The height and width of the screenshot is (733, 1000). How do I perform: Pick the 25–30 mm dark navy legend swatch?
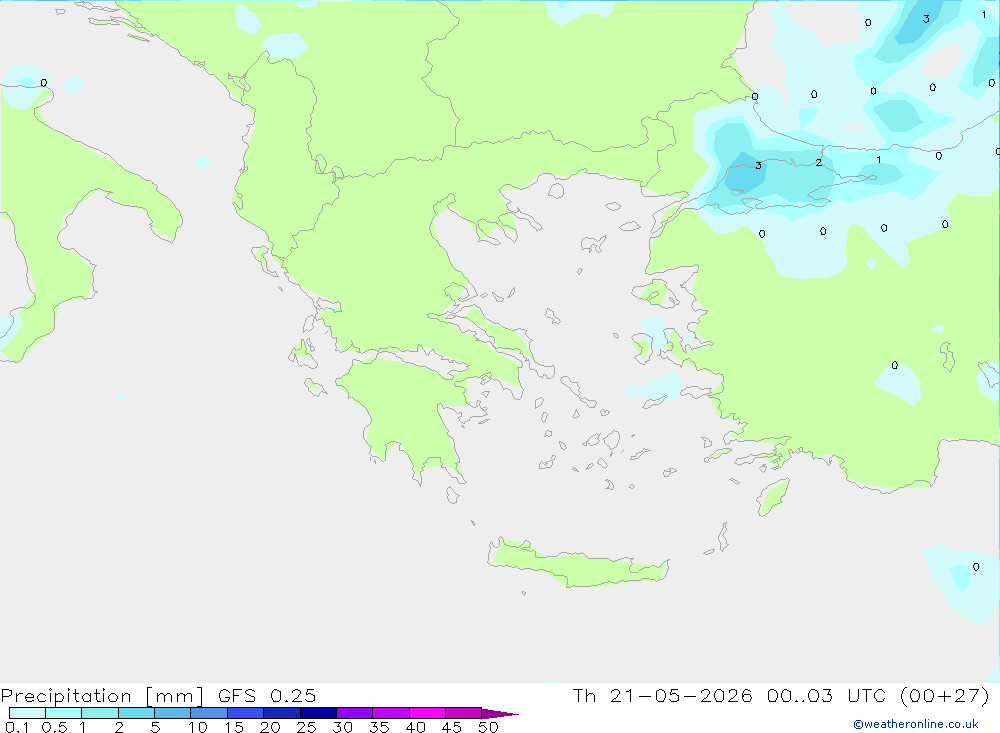pos(318,713)
